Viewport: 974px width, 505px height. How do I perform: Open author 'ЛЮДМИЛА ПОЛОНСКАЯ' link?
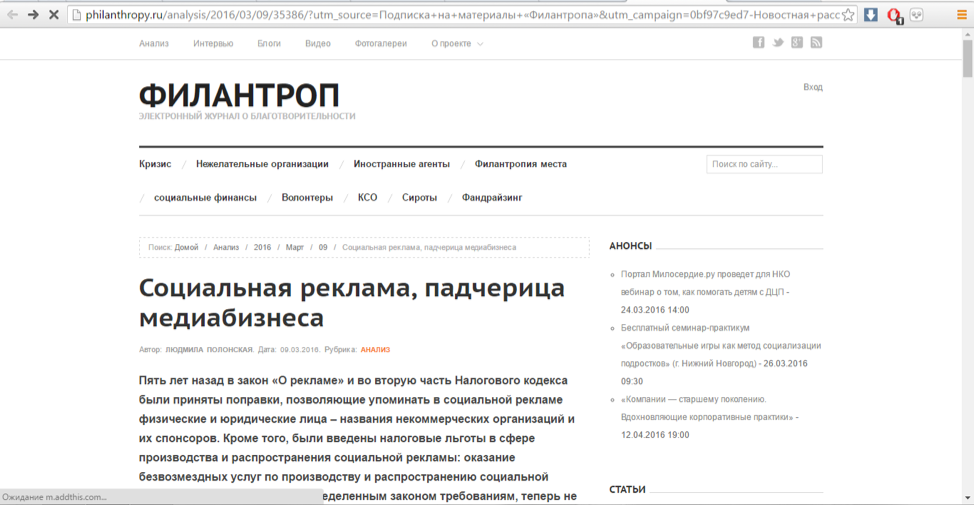(209, 350)
